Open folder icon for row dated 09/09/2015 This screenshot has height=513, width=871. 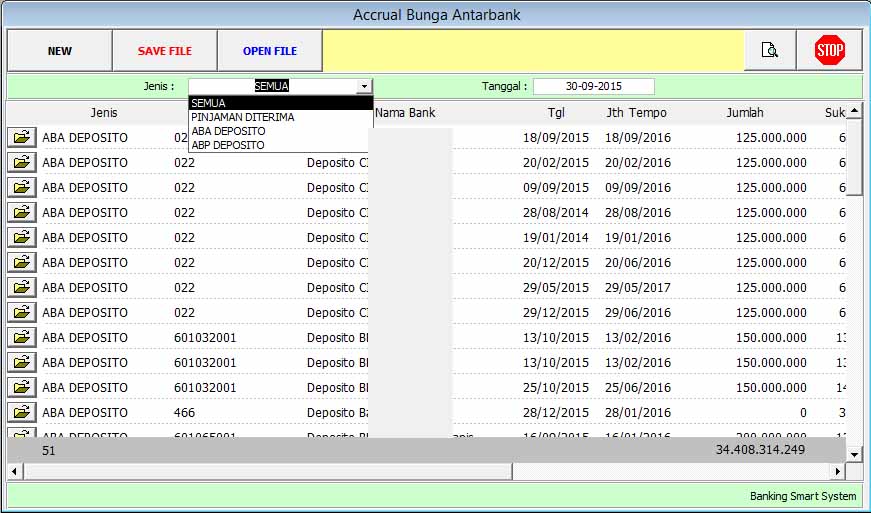(22, 187)
